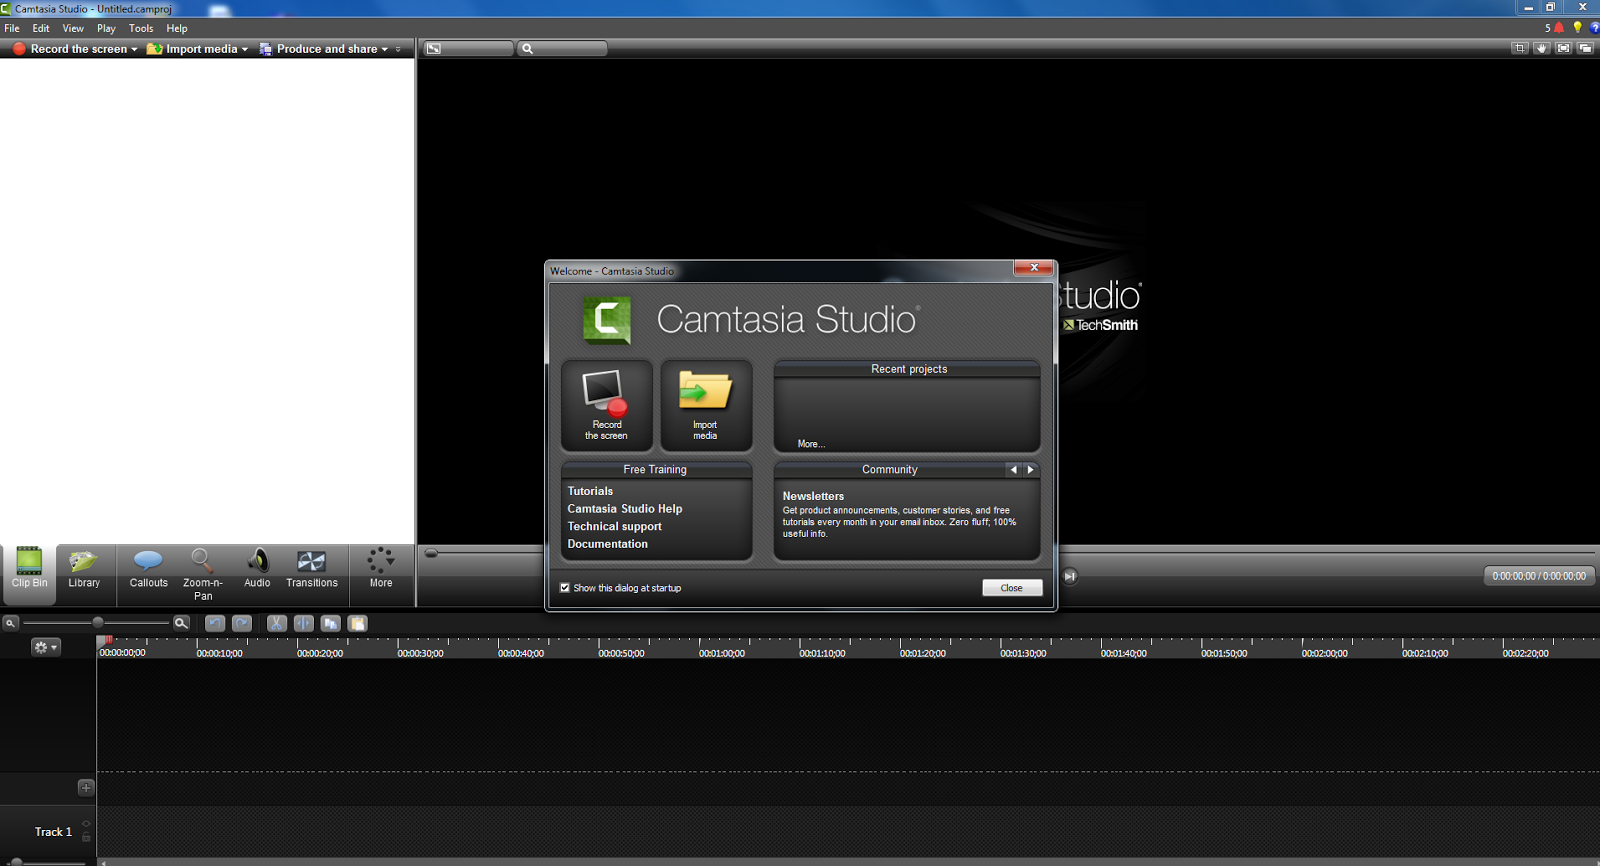The height and width of the screenshot is (866, 1600).
Task: Open the View menu
Action: point(73,28)
